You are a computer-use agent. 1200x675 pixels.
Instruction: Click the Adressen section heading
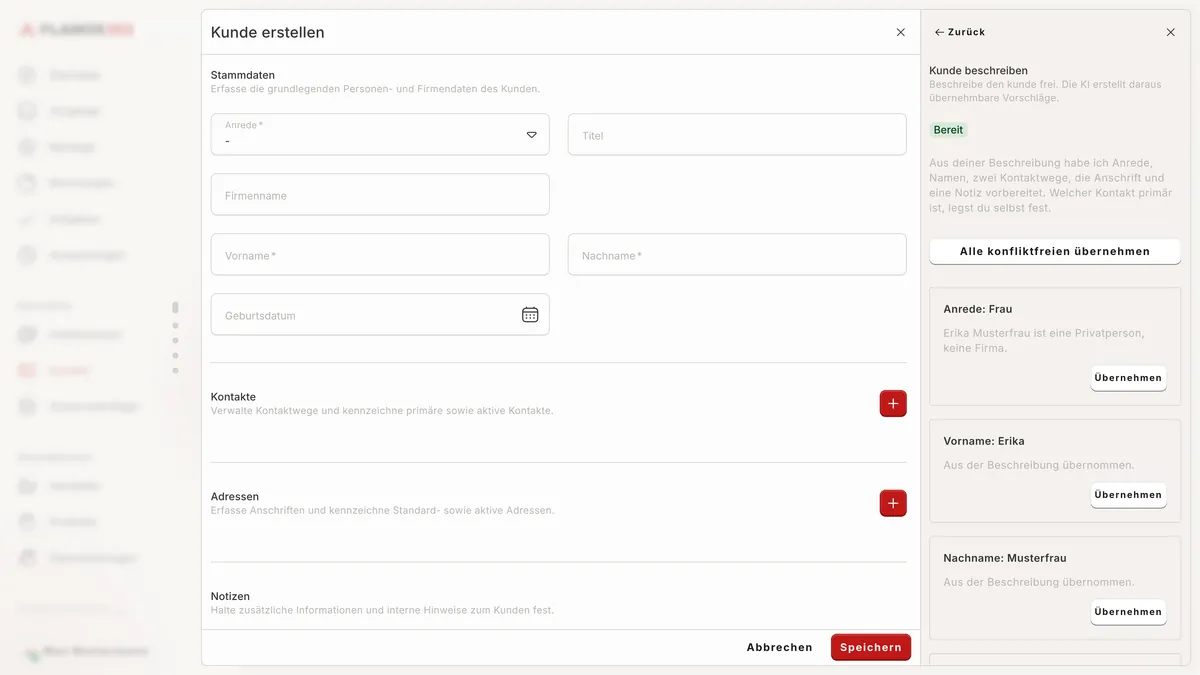[235, 496]
